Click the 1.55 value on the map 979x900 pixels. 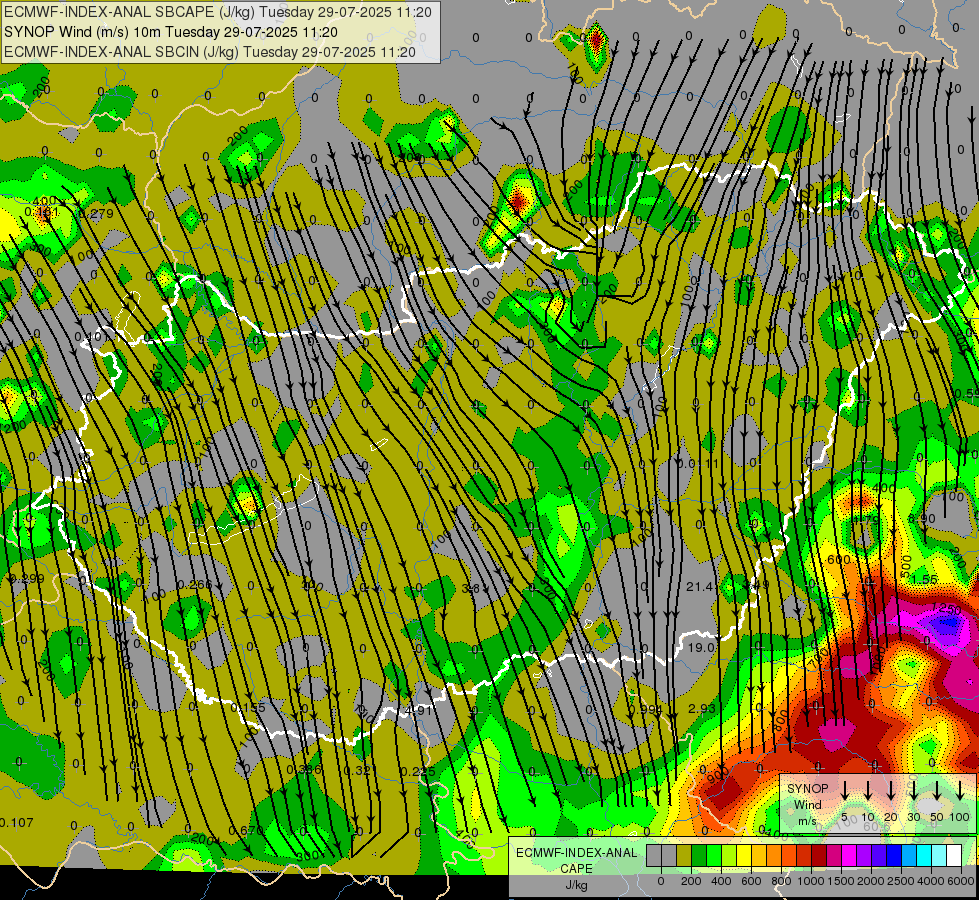tap(924, 579)
